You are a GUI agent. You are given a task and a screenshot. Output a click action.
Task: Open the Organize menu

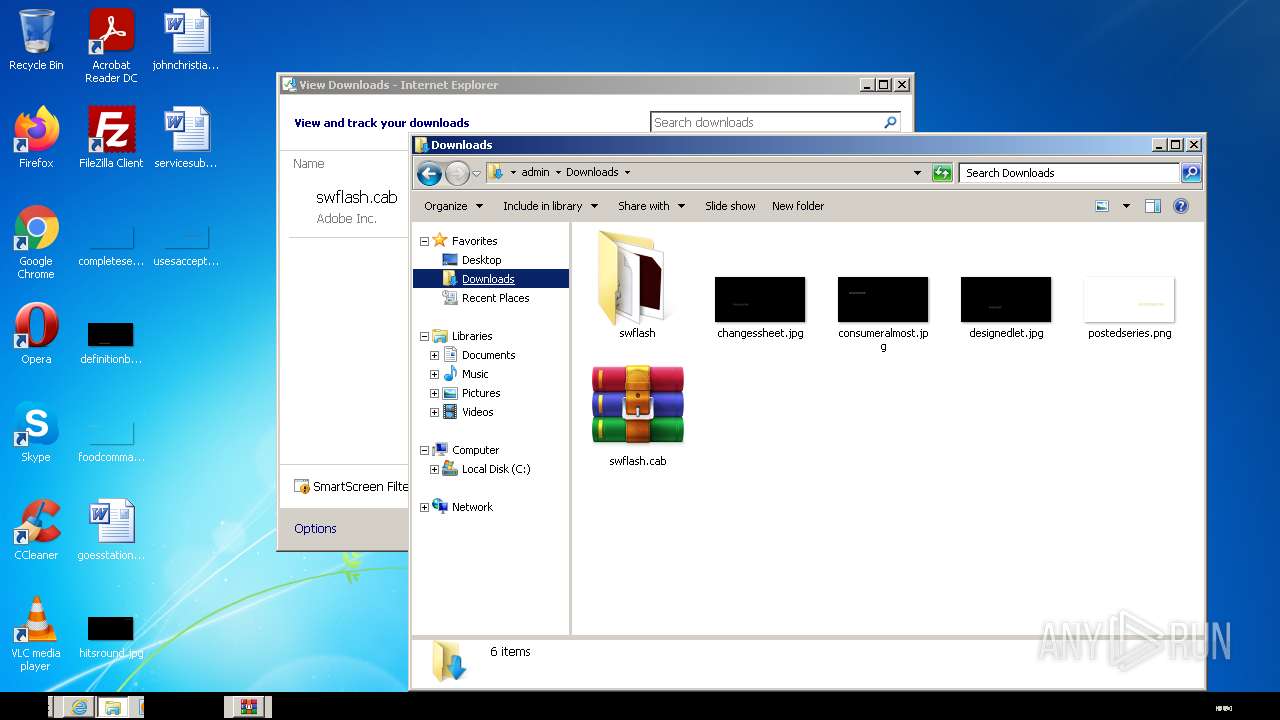click(453, 206)
